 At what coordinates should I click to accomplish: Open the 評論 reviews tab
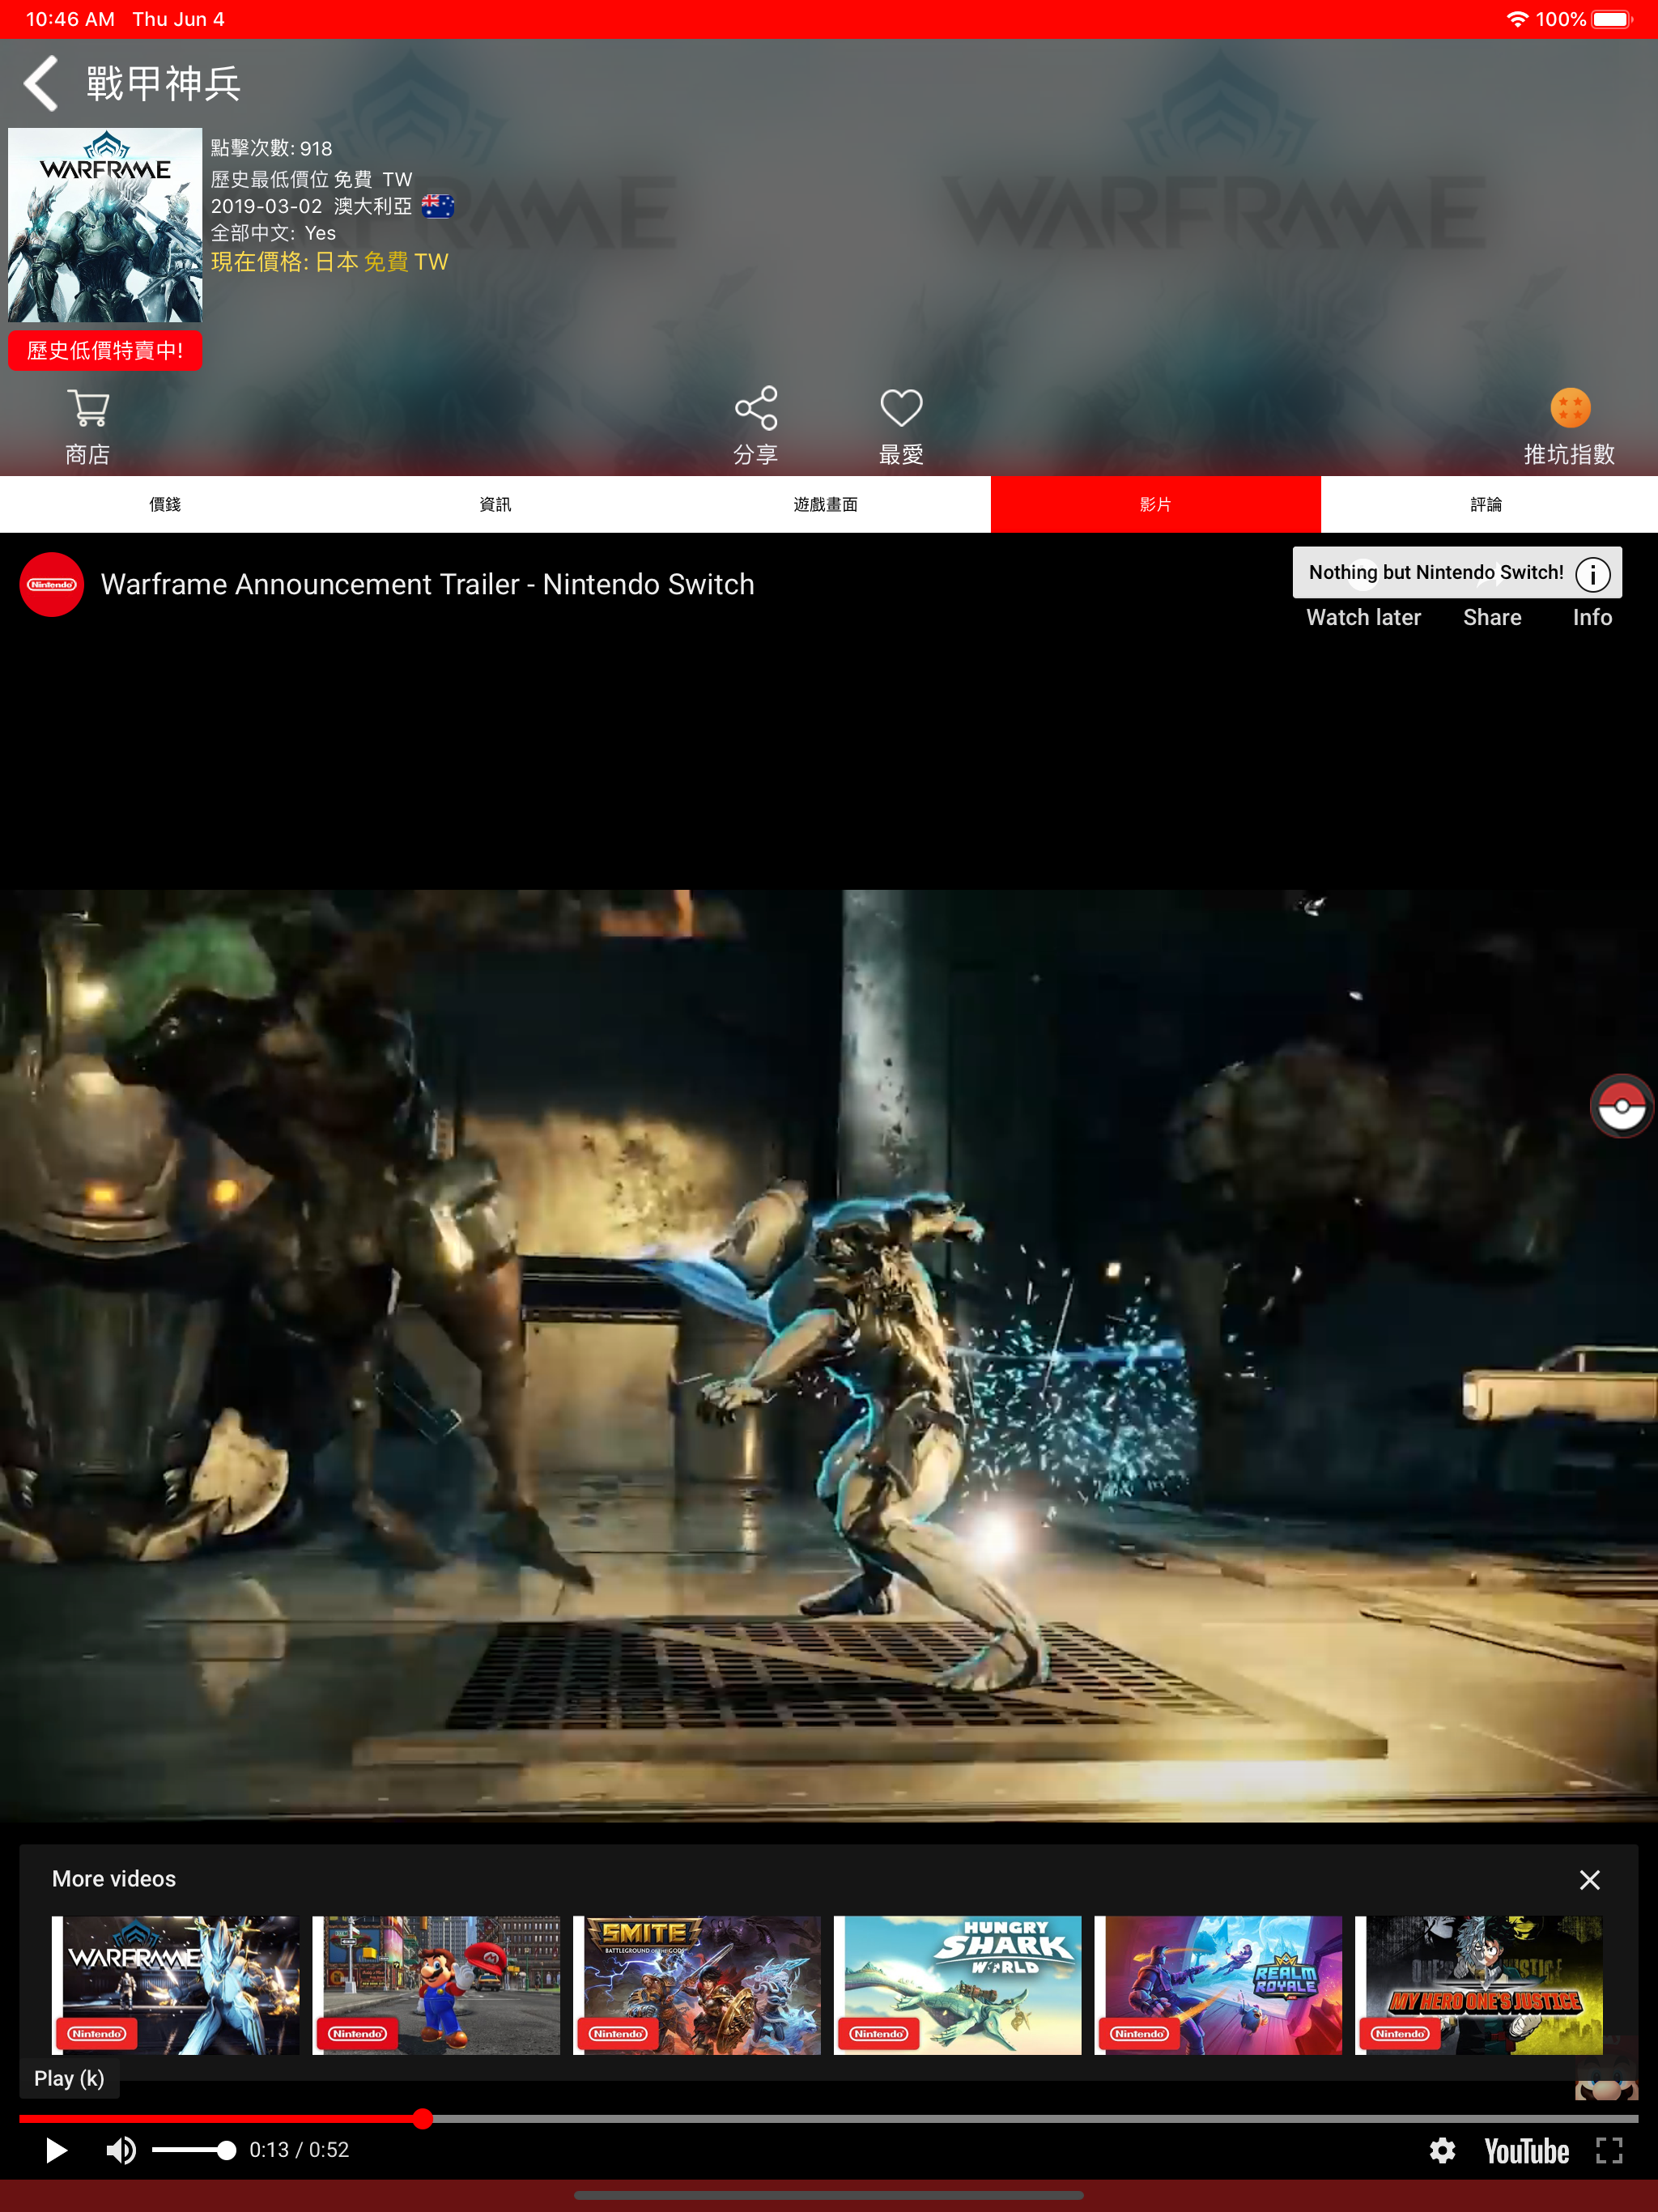coord(1487,505)
